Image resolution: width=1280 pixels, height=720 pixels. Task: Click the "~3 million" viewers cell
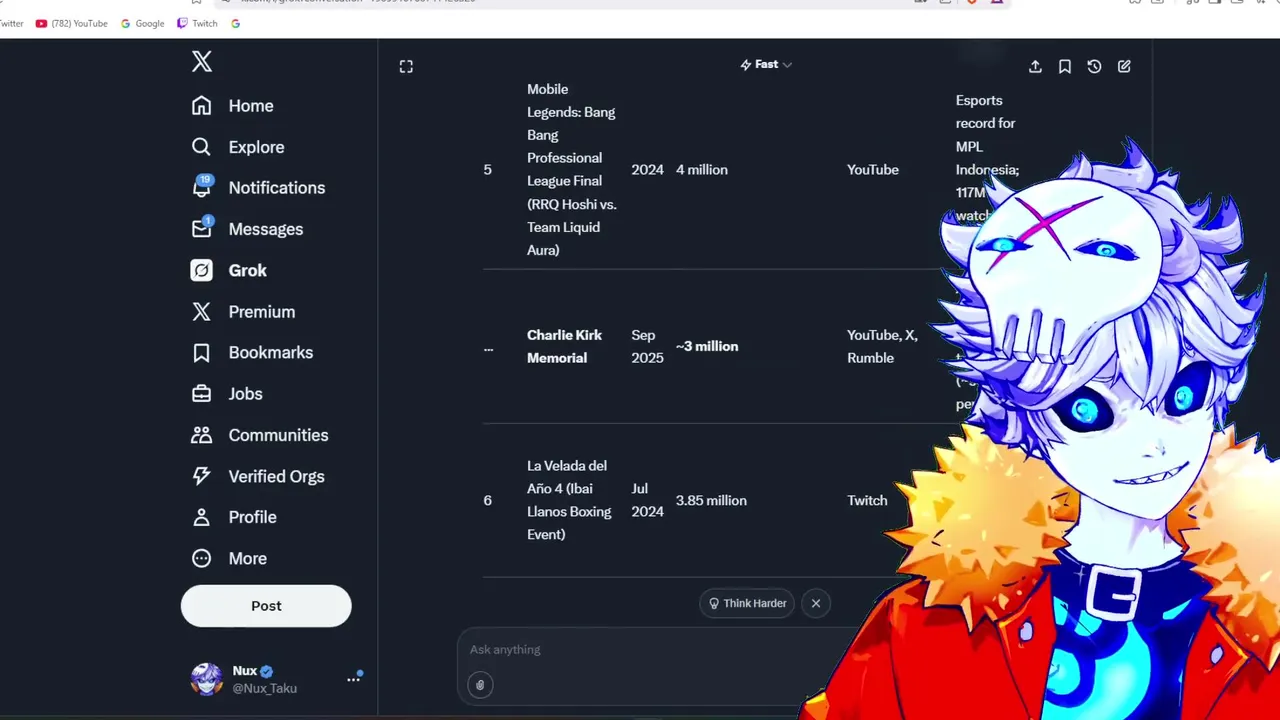pyautogui.click(x=707, y=346)
